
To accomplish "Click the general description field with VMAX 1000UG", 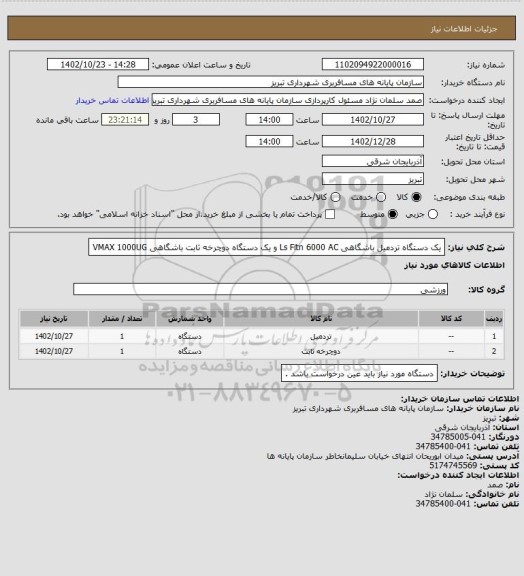I will pyautogui.click(x=266, y=247).
